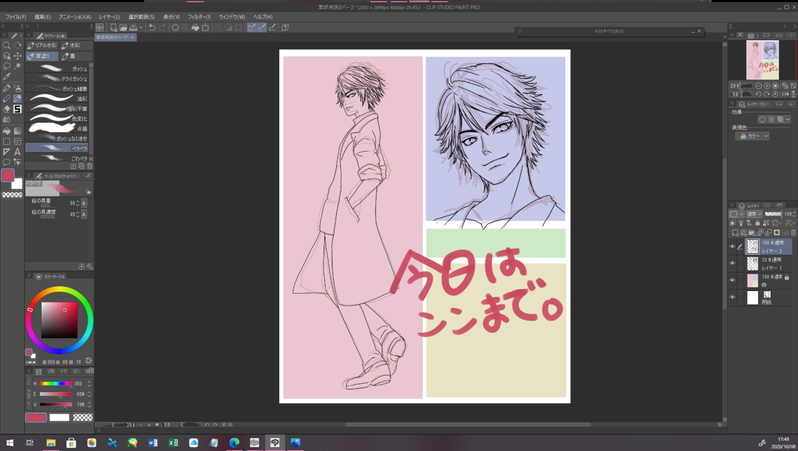Viewport: 798px width, 451px height.
Task: Select the Balloon tool
Action: tap(7, 162)
